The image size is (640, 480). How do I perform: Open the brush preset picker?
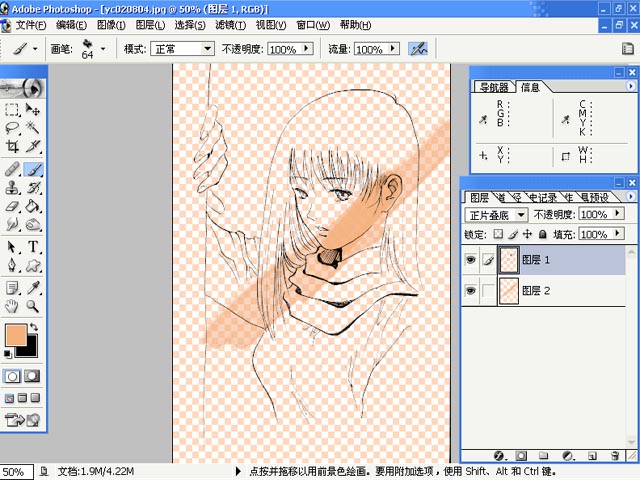pos(103,49)
